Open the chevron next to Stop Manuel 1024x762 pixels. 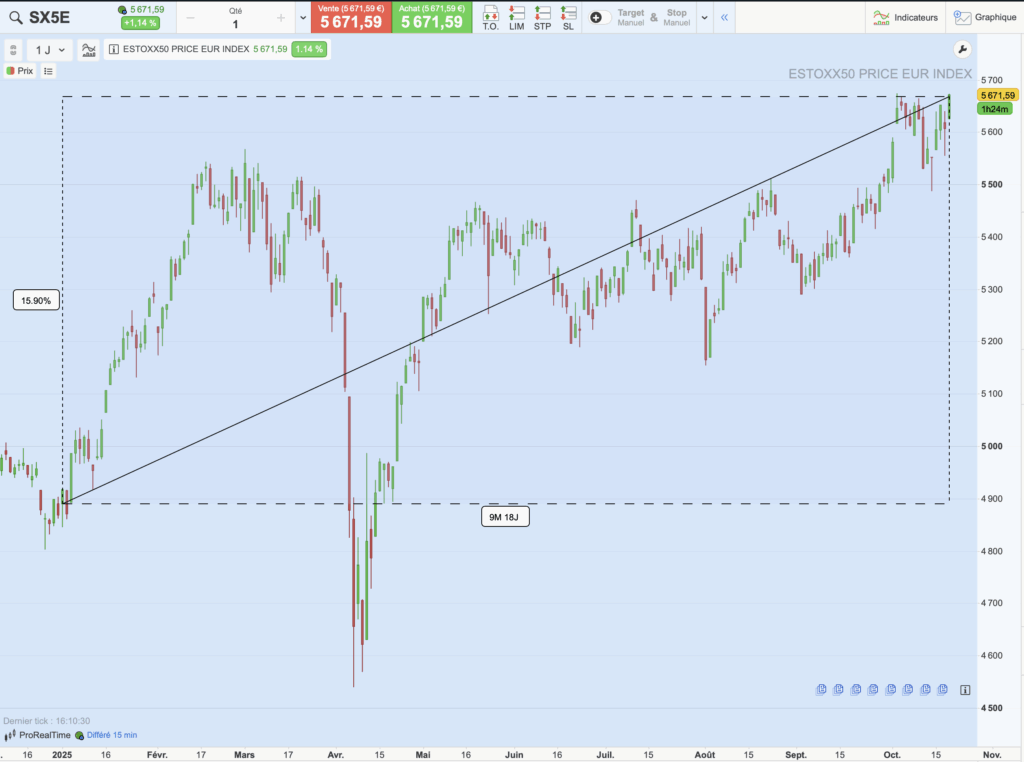click(x=703, y=17)
